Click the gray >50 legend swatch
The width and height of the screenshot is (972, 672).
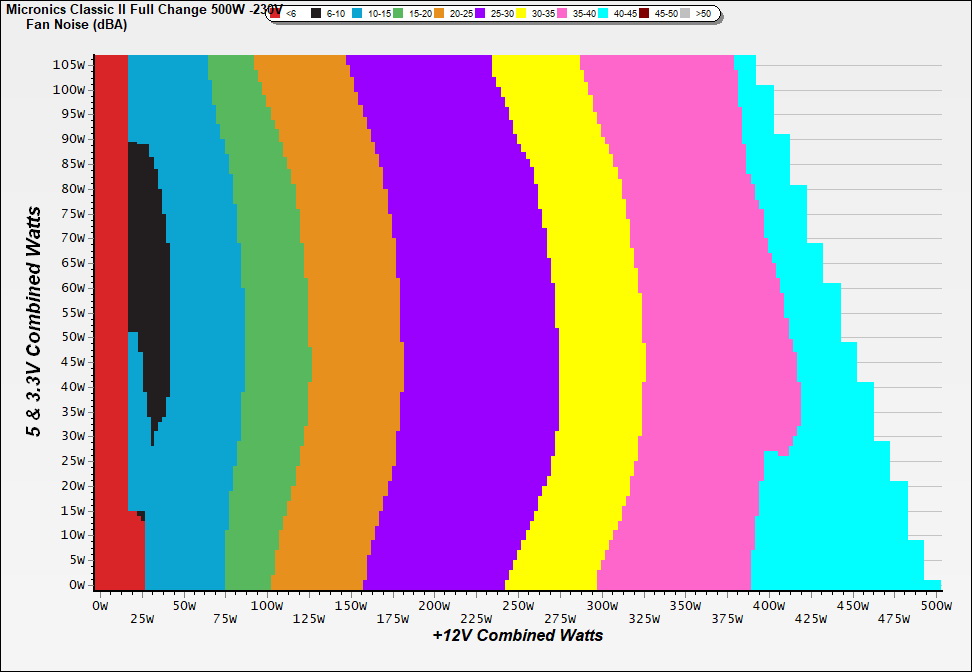[x=685, y=14]
